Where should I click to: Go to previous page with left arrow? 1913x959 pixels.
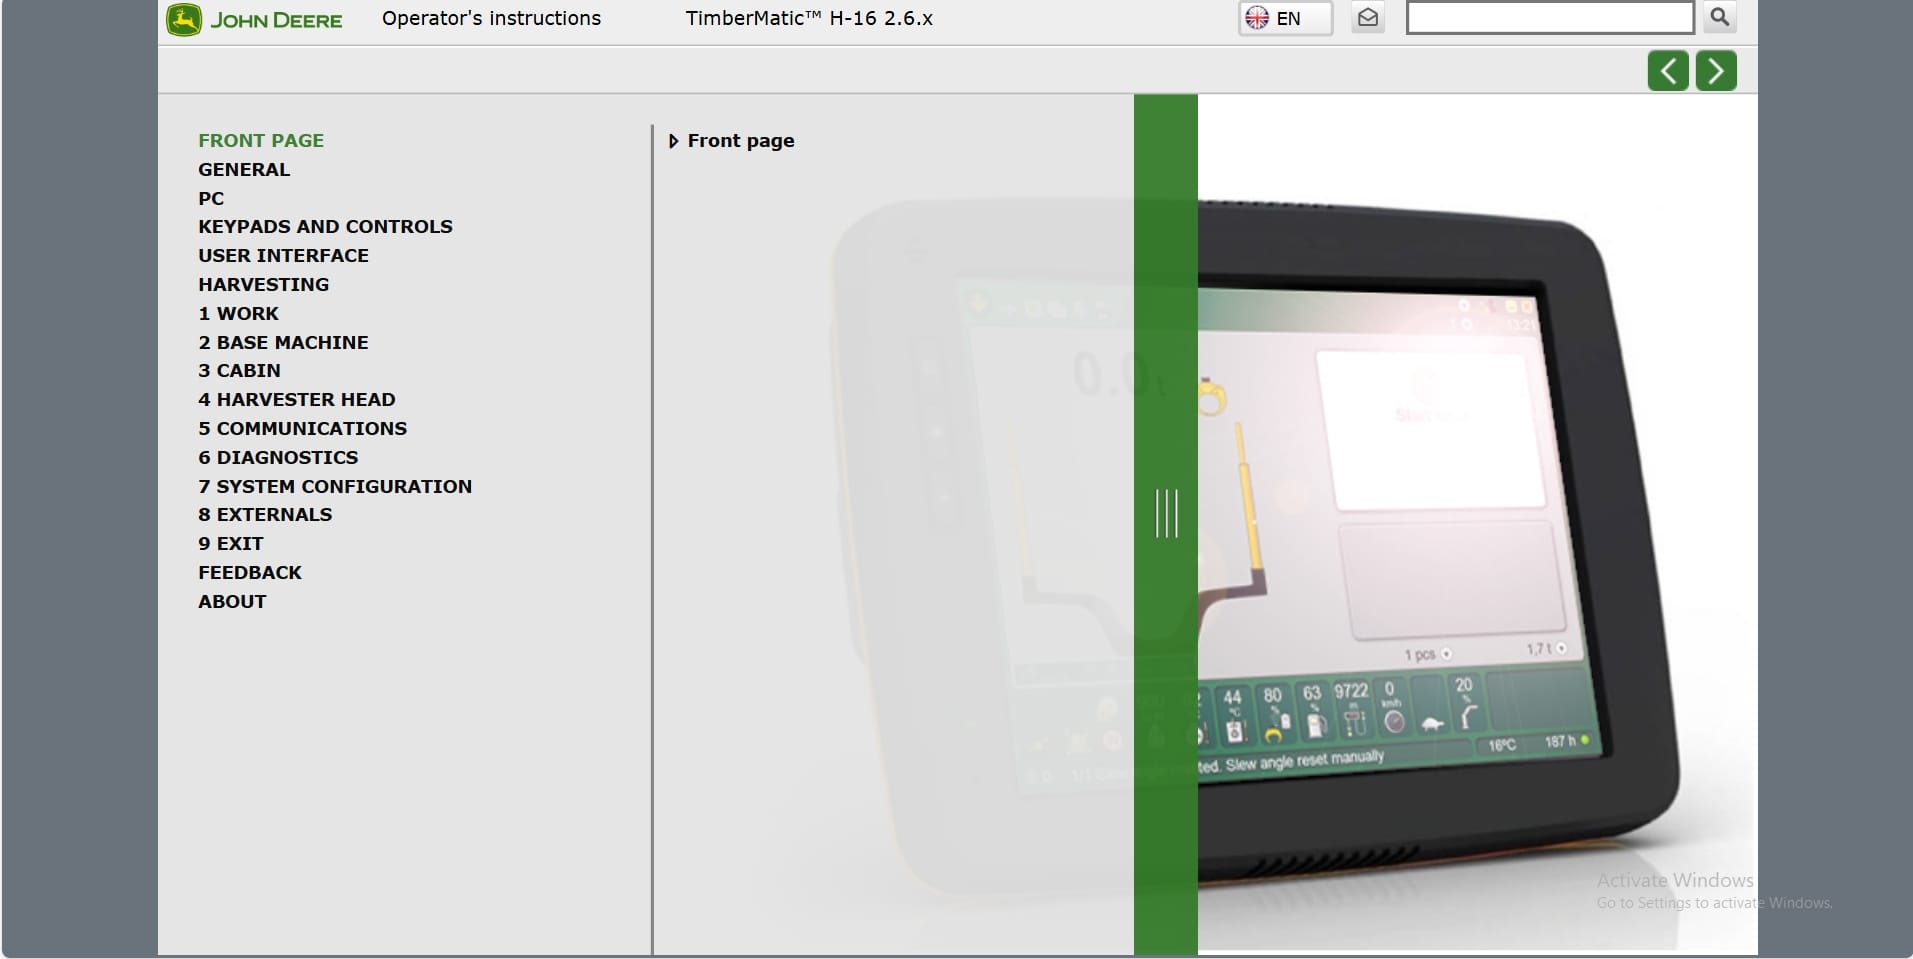point(1668,71)
